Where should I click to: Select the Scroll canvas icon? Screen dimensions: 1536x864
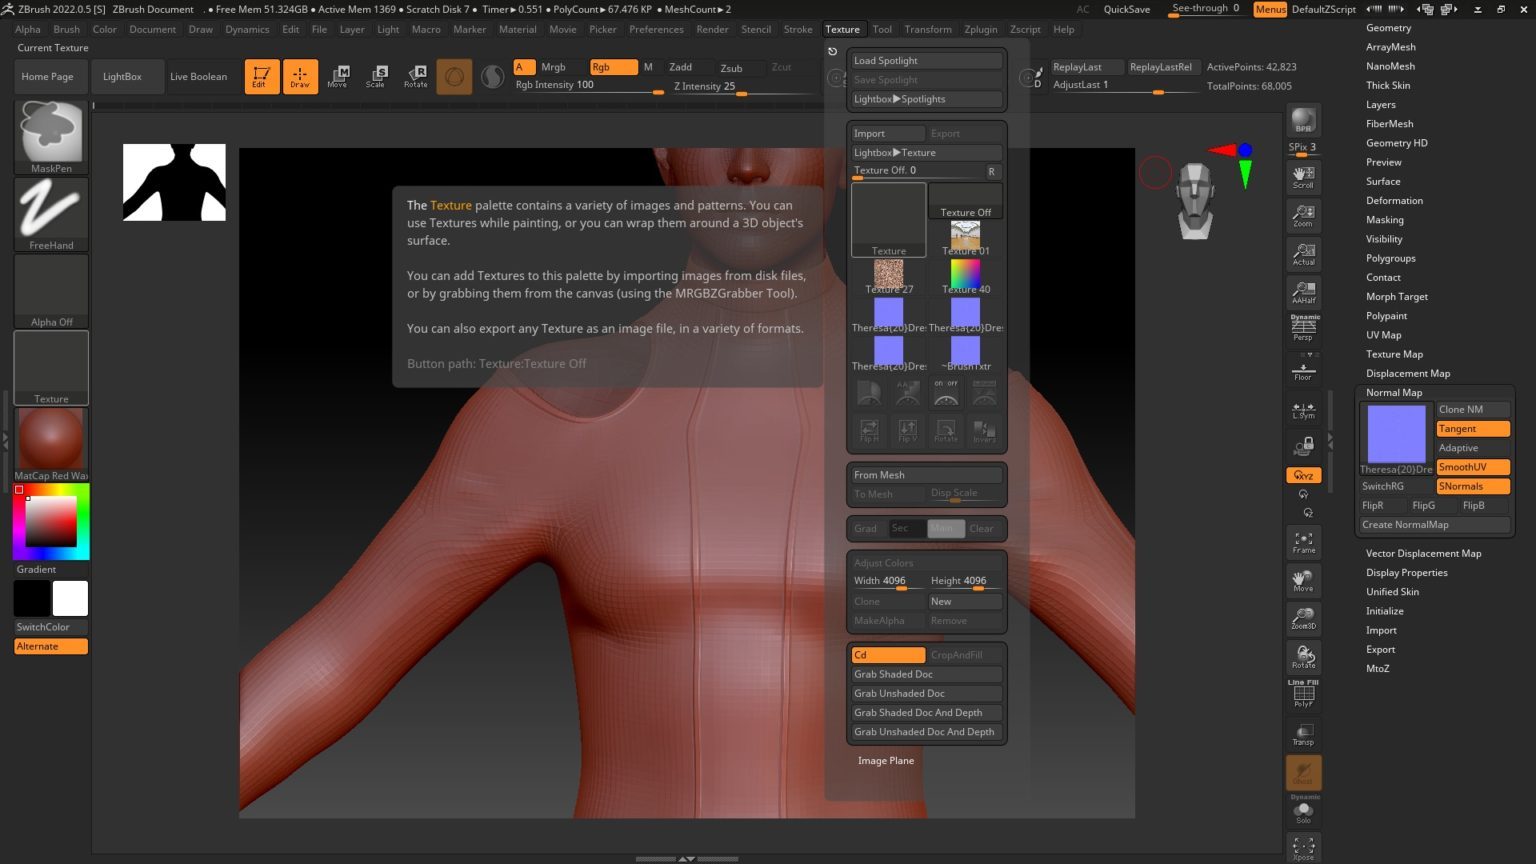coord(1303,176)
